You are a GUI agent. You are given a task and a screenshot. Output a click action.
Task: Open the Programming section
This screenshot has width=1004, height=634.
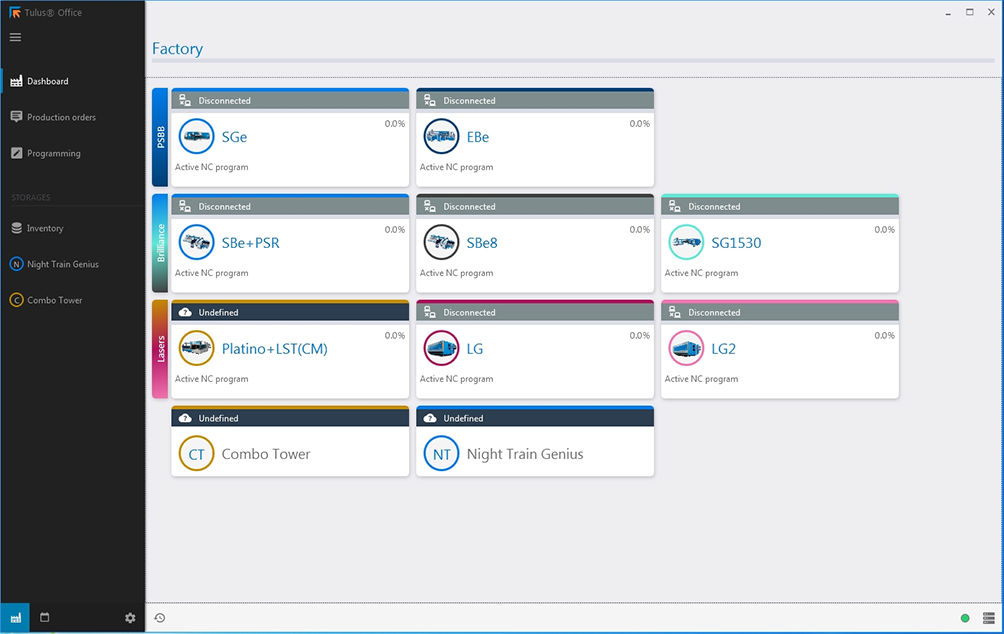point(53,153)
